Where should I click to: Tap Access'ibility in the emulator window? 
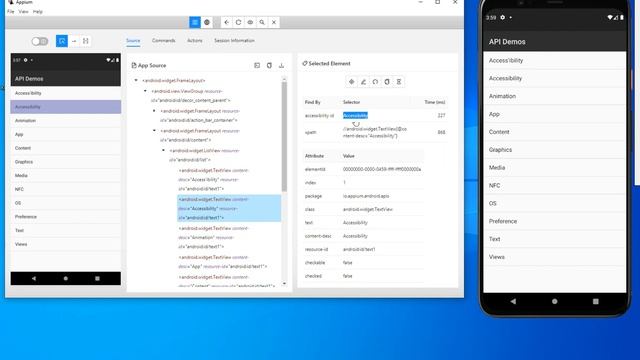[x=554, y=60]
